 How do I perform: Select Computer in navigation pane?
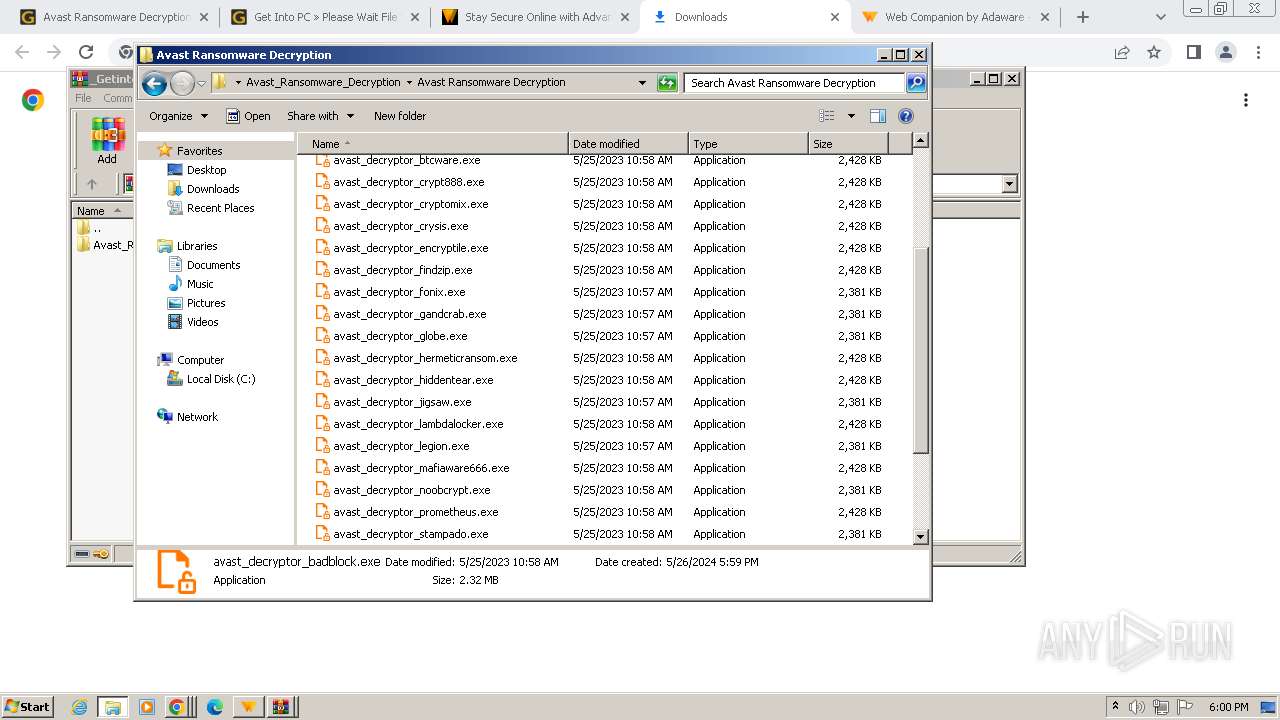pyautogui.click(x=200, y=360)
